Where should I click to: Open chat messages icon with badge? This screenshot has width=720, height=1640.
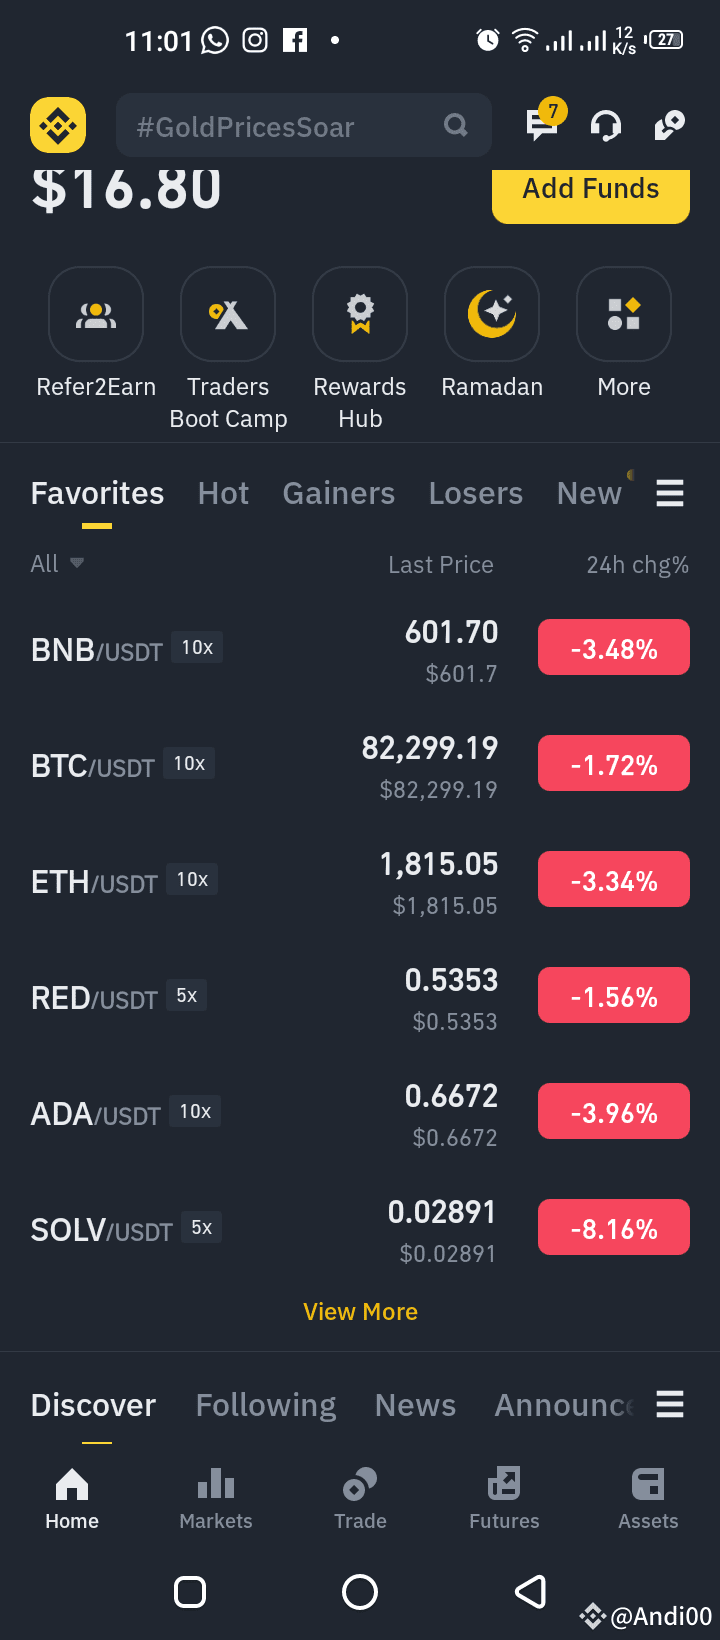[544, 124]
